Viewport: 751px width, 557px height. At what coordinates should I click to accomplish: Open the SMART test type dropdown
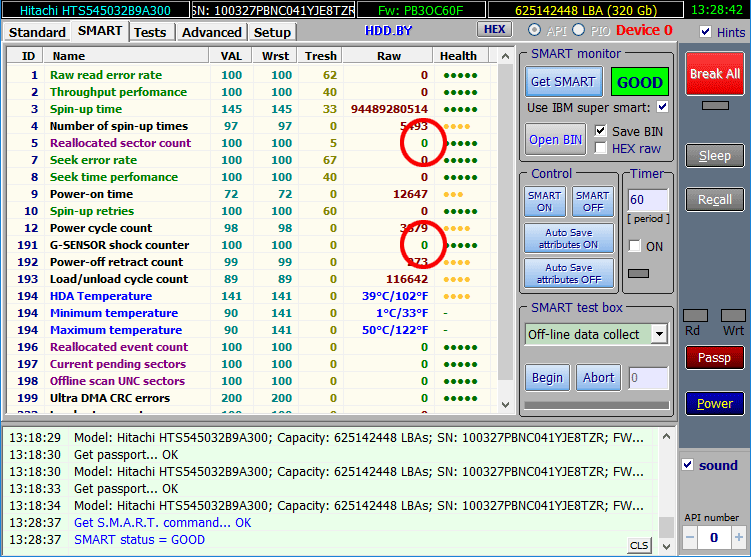pyautogui.click(x=660, y=334)
